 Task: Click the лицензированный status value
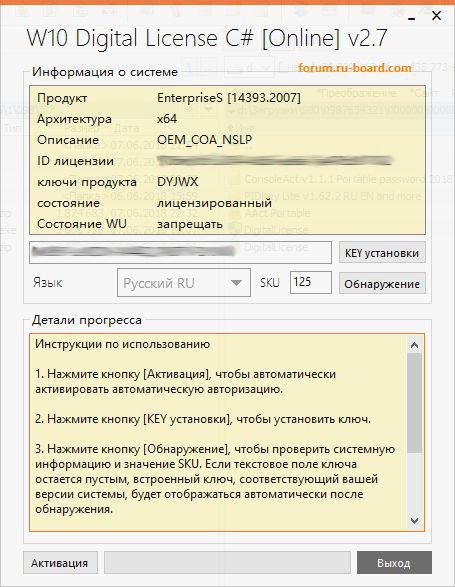click(x=214, y=203)
